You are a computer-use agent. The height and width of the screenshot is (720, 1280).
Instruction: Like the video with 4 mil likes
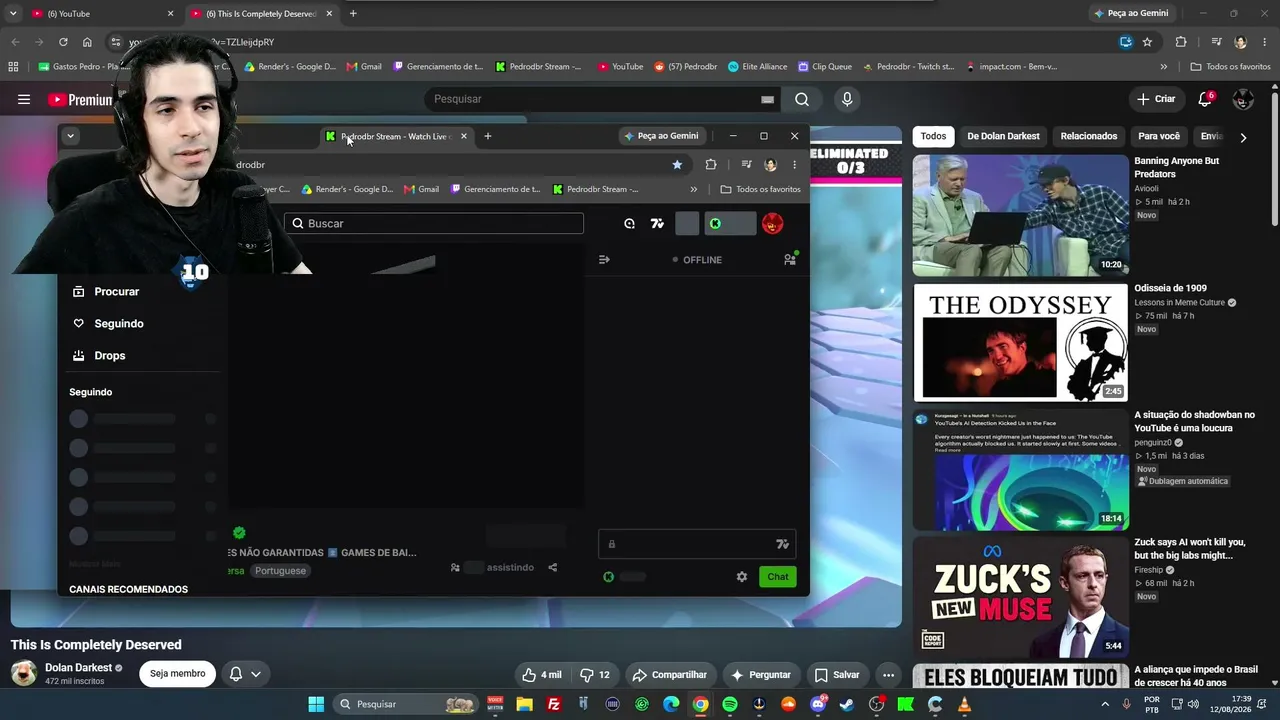click(541, 674)
